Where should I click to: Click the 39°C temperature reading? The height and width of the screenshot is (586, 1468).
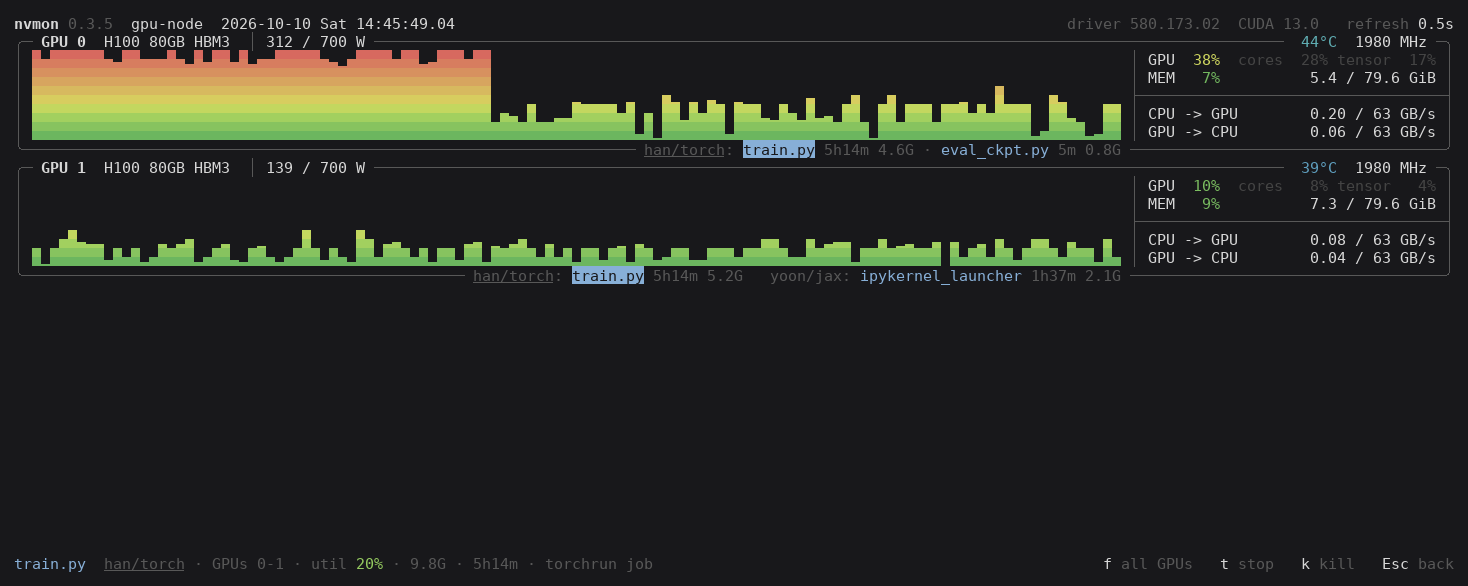[x=1319, y=168]
